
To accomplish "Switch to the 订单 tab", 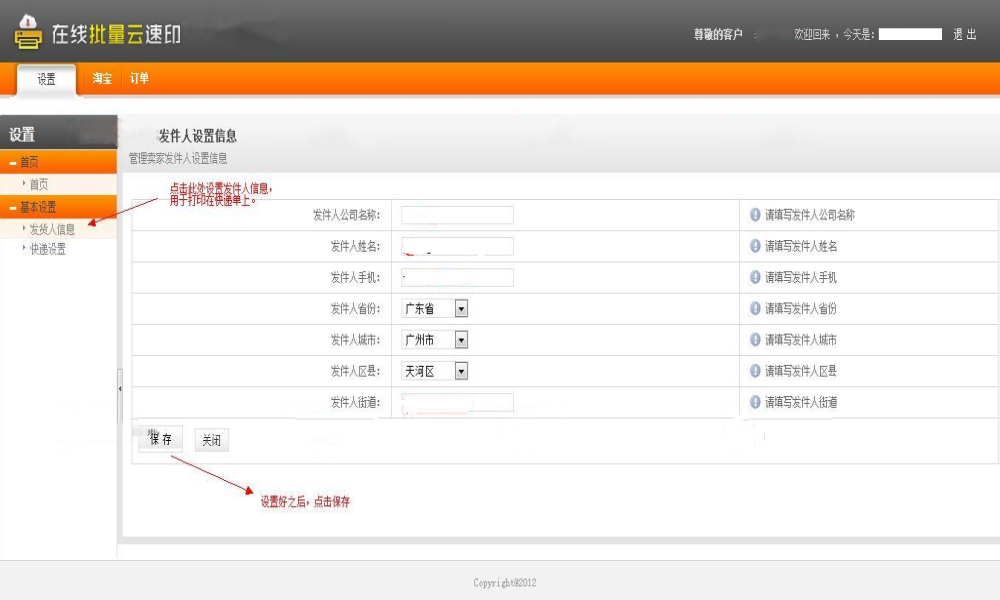I will coord(139,78).
